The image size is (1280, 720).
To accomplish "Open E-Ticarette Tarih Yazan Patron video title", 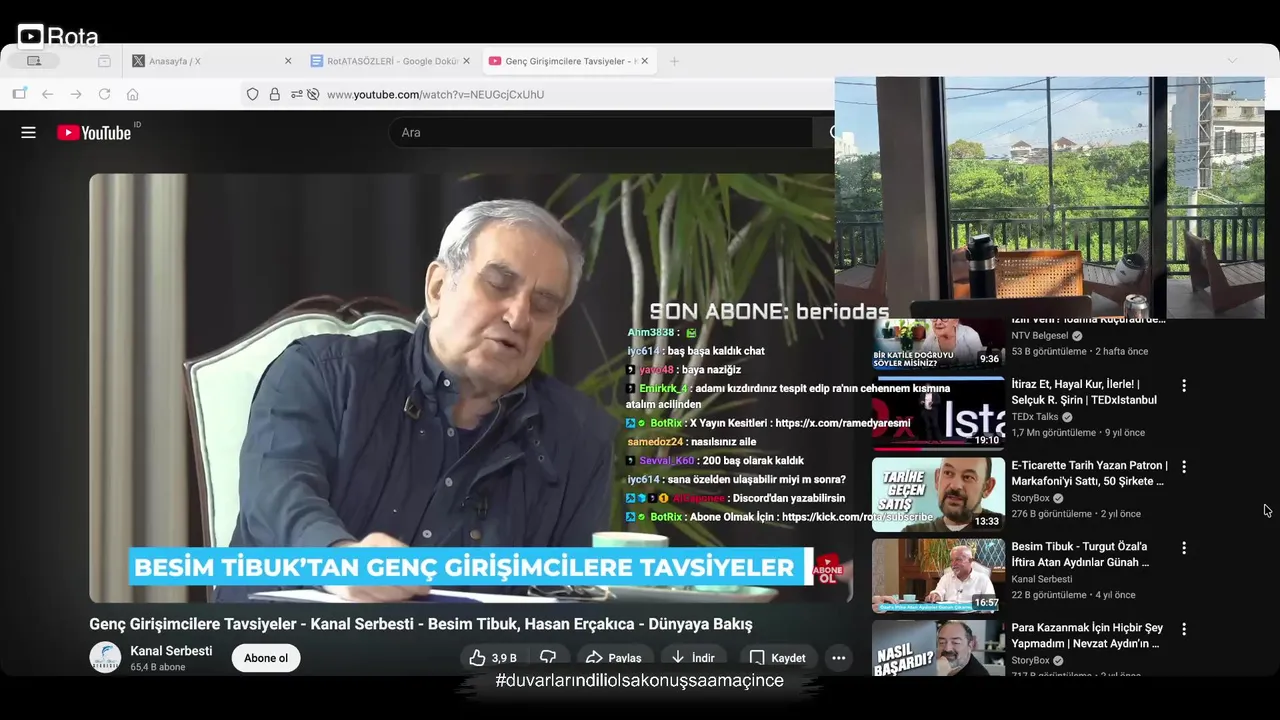I will [1089, 473].
